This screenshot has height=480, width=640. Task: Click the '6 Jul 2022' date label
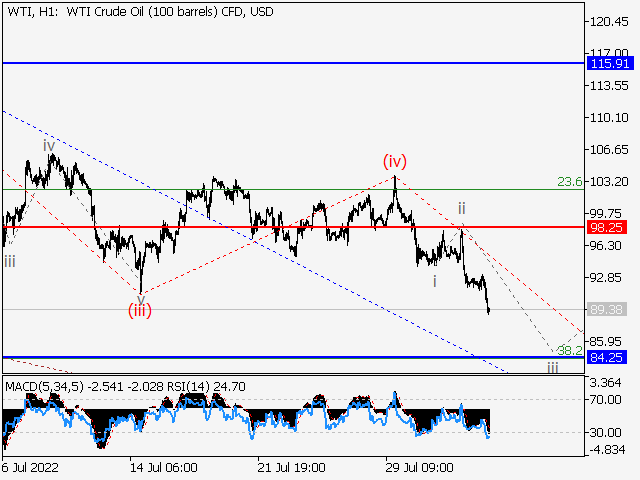click(30, 467)
